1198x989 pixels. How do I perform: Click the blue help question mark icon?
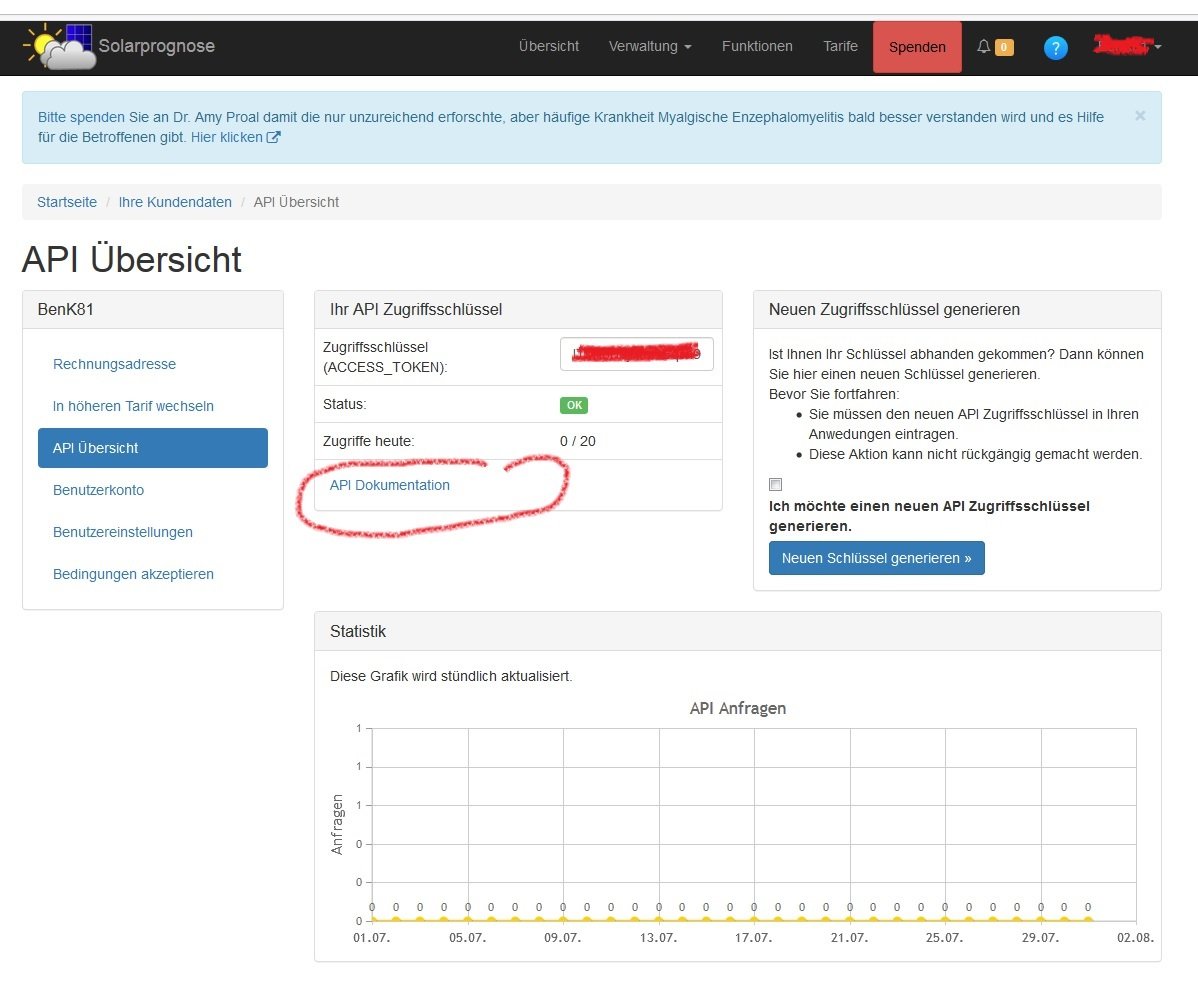pyautogui.click(x=1055, y=47)
